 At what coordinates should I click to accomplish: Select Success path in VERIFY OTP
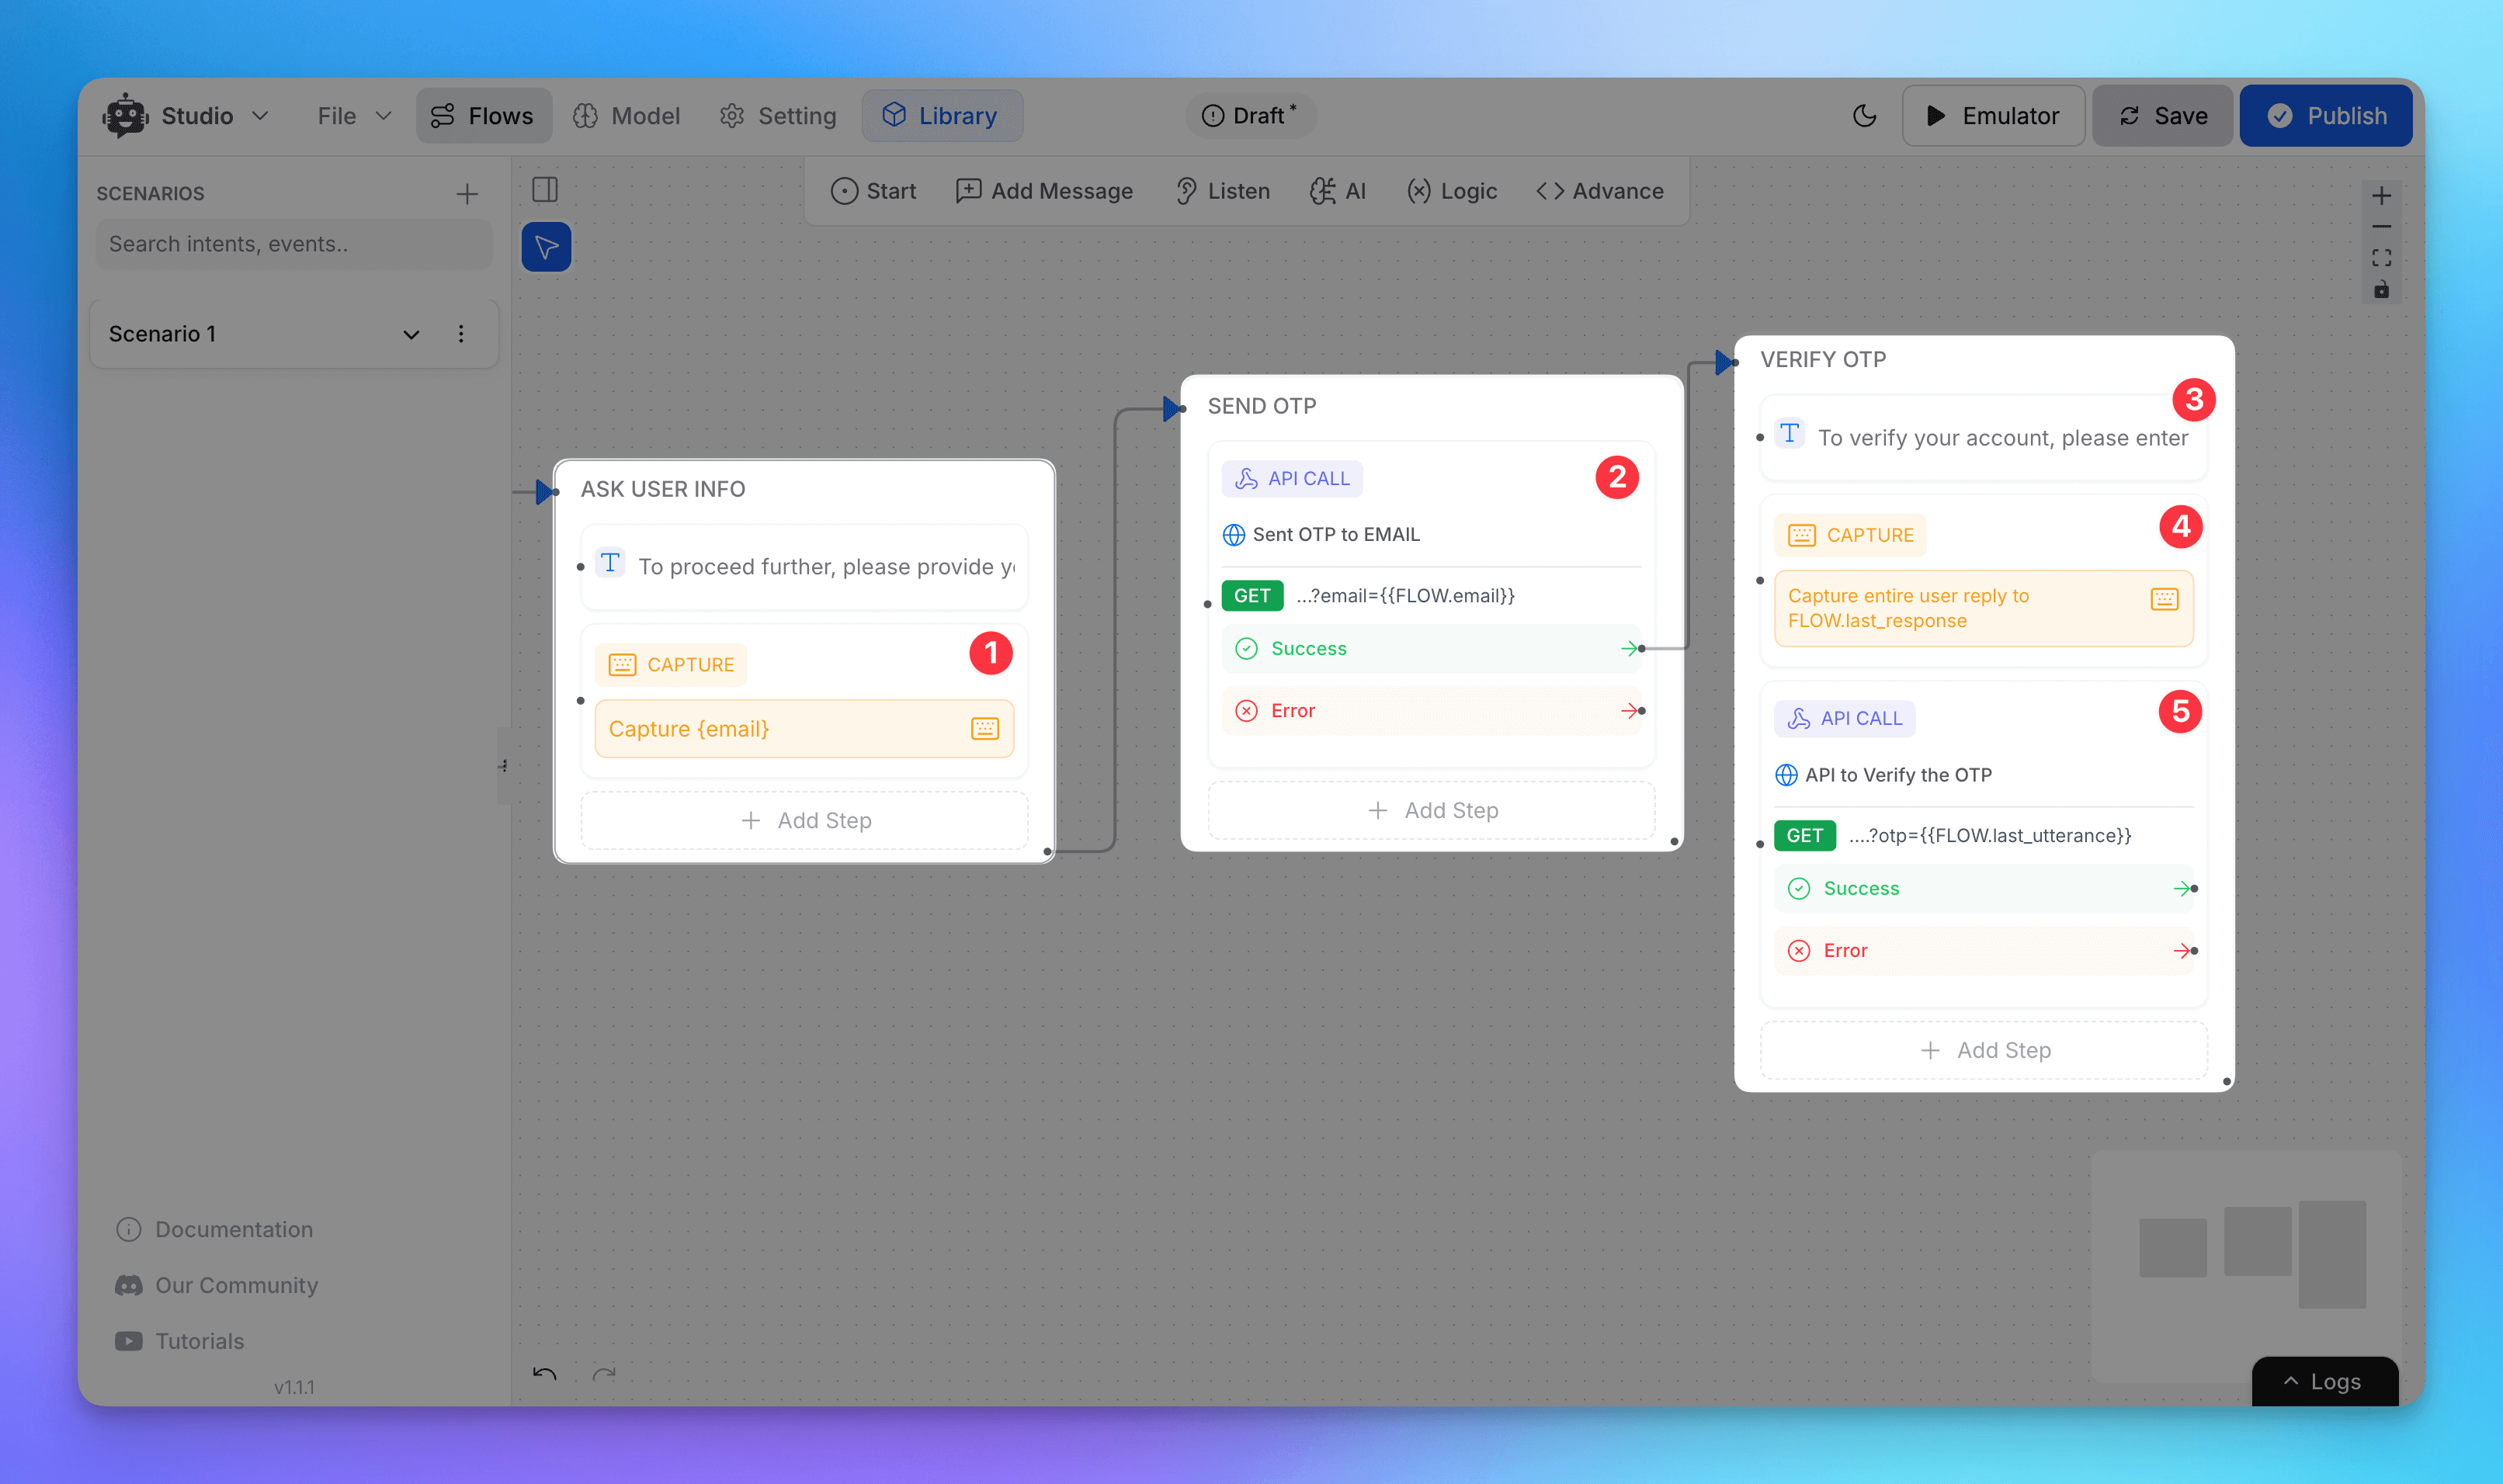[1984, 889]
